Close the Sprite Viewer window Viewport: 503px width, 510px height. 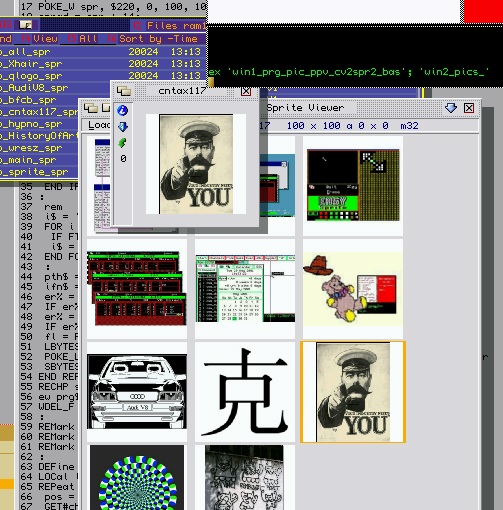pos(469,108)
